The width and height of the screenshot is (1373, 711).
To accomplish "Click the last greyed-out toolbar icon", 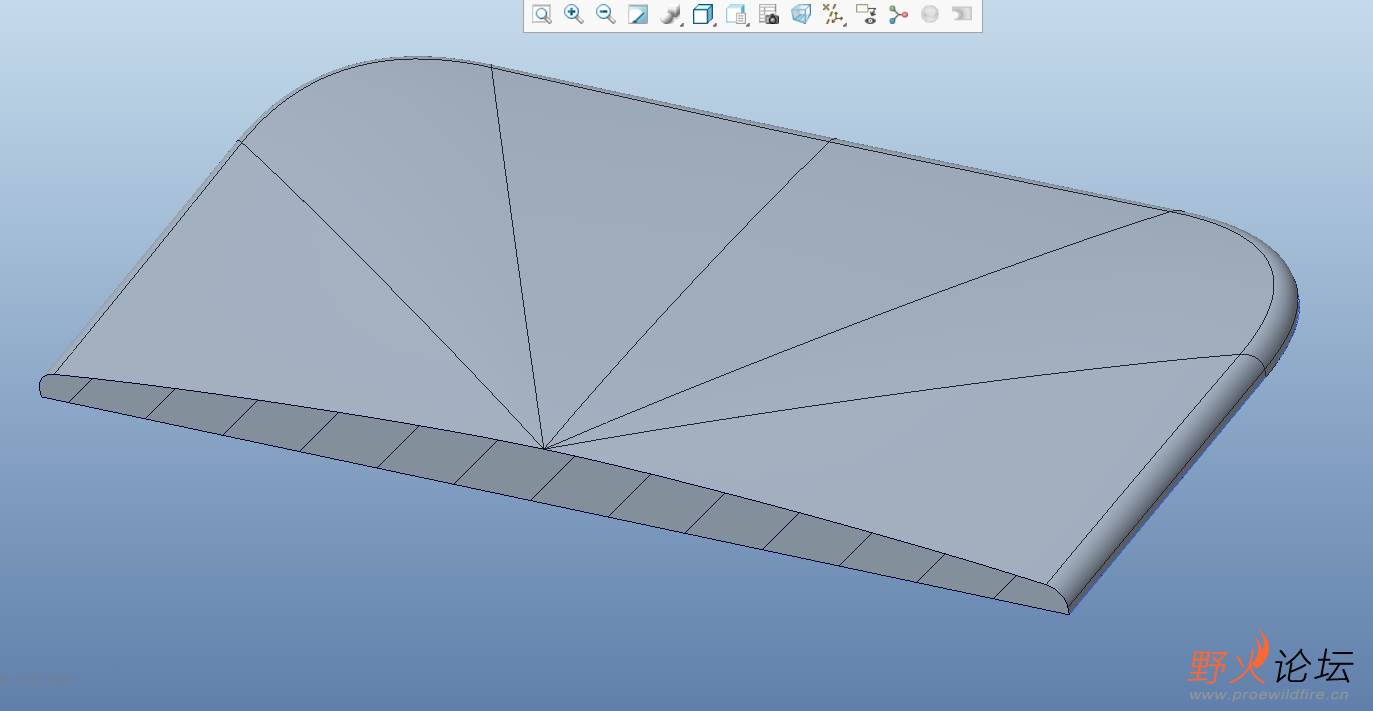I will point(962,14).
